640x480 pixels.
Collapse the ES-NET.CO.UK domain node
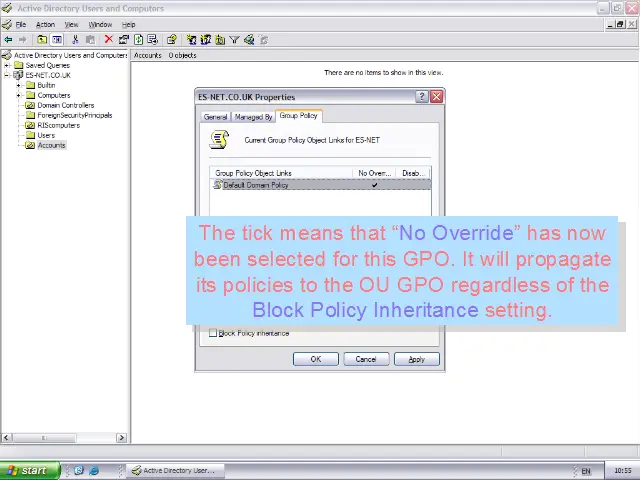pos(7,75)
